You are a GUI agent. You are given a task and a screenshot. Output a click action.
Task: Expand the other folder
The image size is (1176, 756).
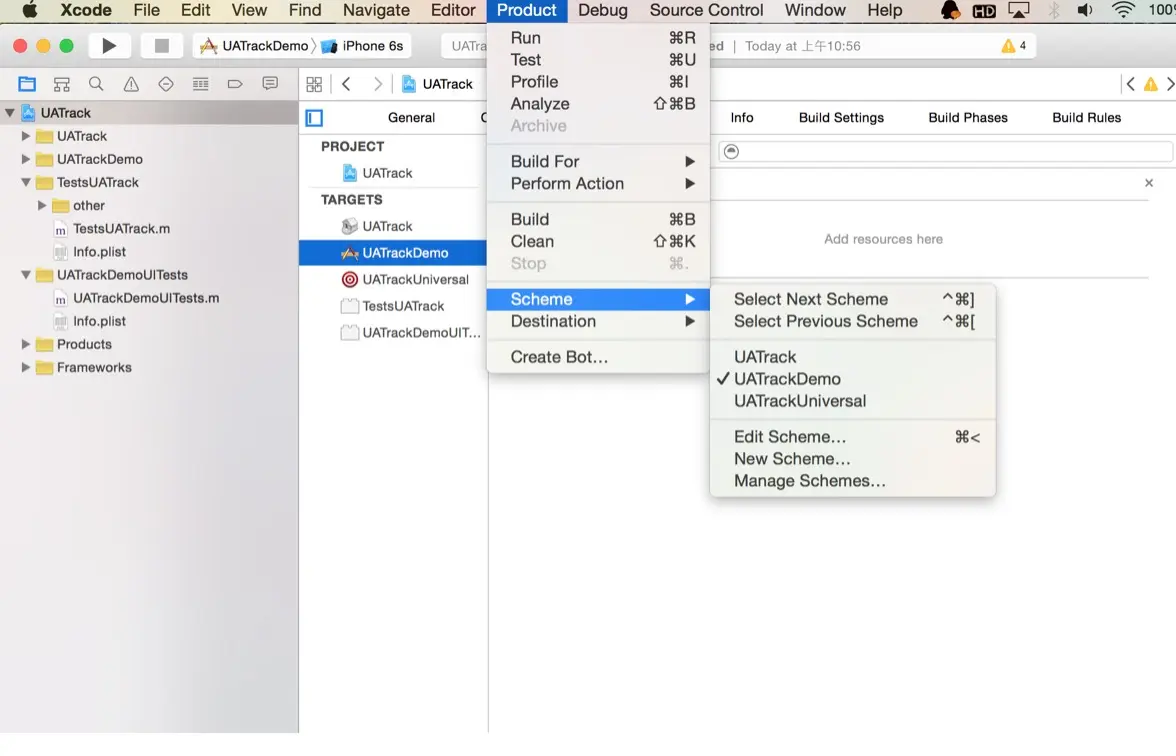pos(42,206)
